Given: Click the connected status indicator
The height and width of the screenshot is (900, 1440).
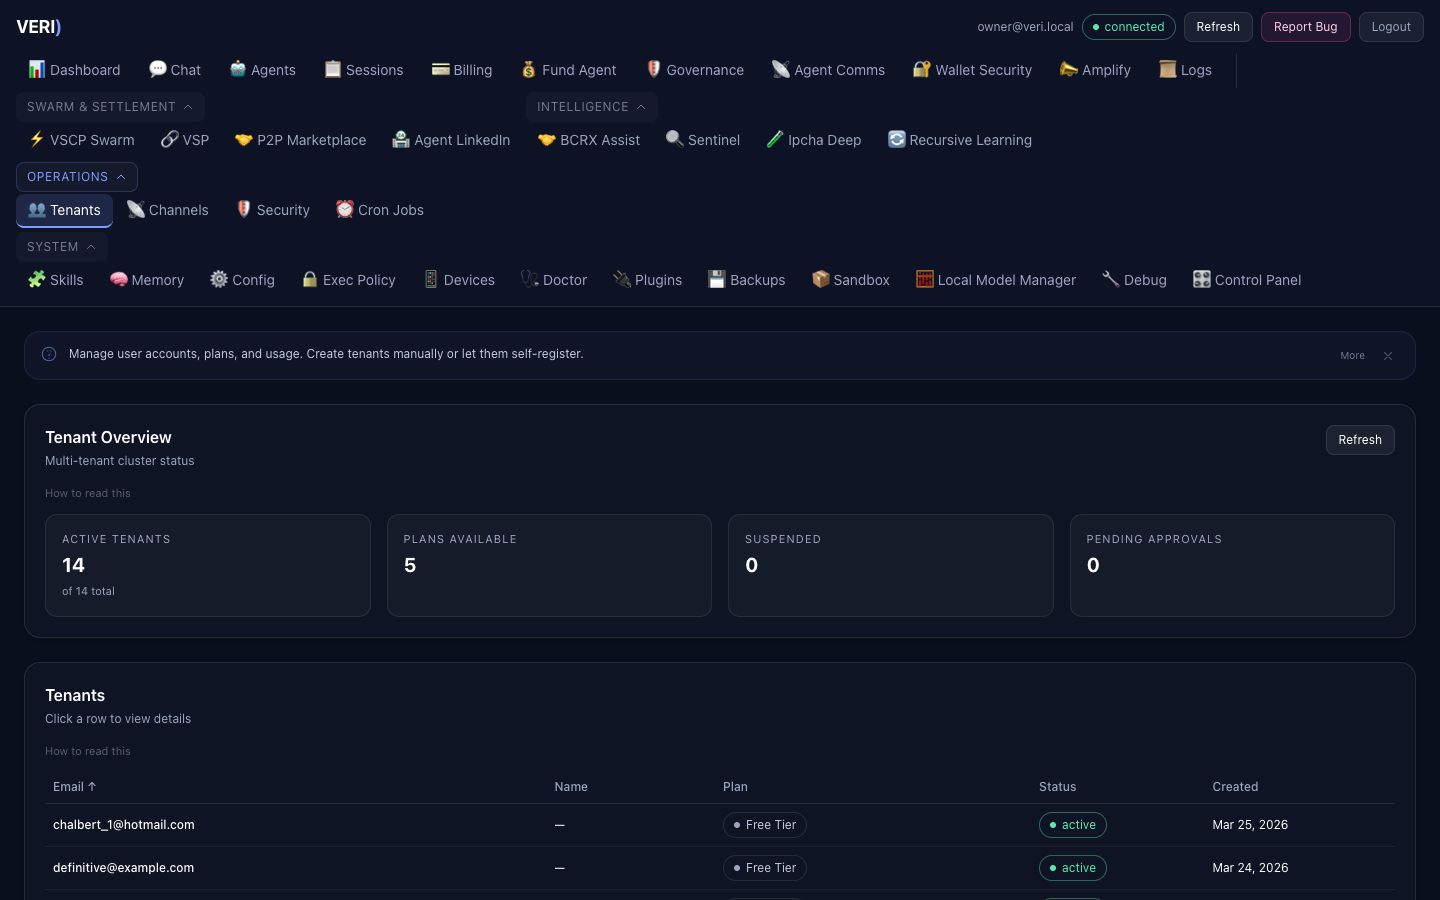Looking at the screenshot, I should (1129, 27).
